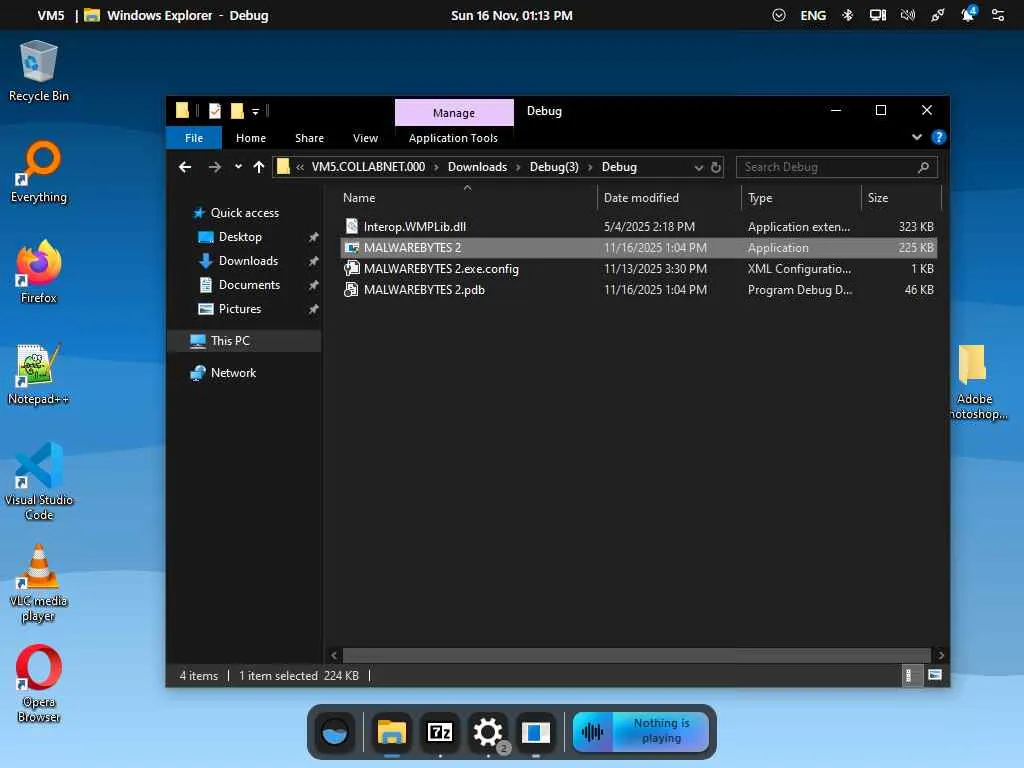This screenshot has height=768, width=1024.
Task: Open the Recycle Bin desktop icon
Action: pos(39,71)
